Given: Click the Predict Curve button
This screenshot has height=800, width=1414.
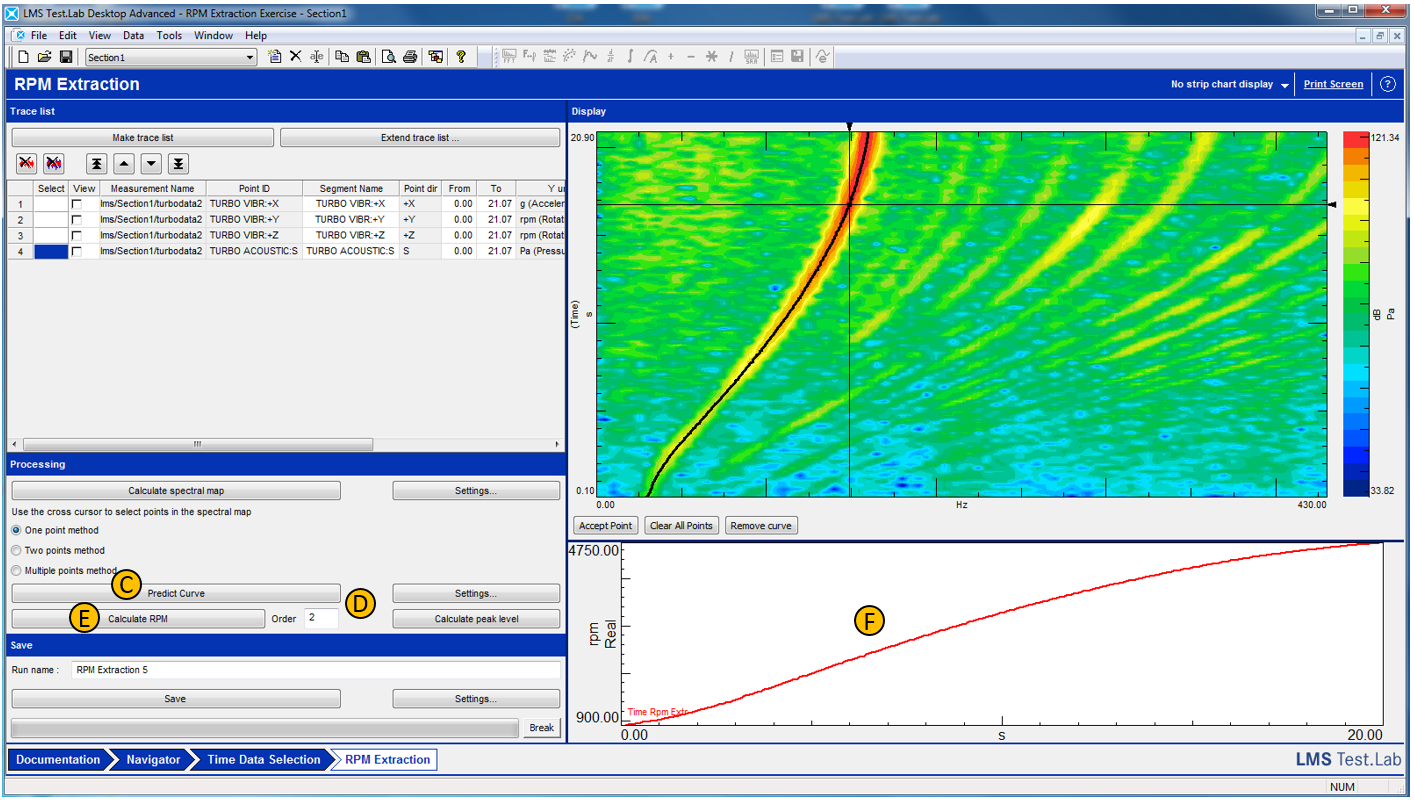Looking at the screenshot, I should coord(176,593).
